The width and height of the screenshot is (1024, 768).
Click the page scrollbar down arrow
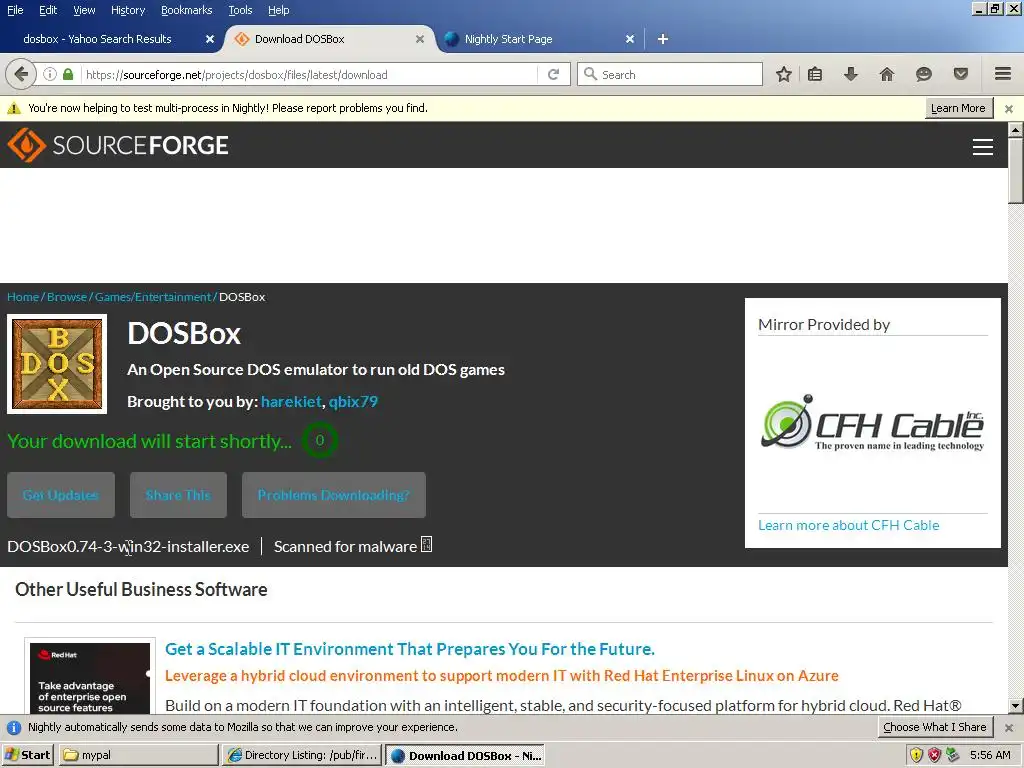(x=1016, y=706)
